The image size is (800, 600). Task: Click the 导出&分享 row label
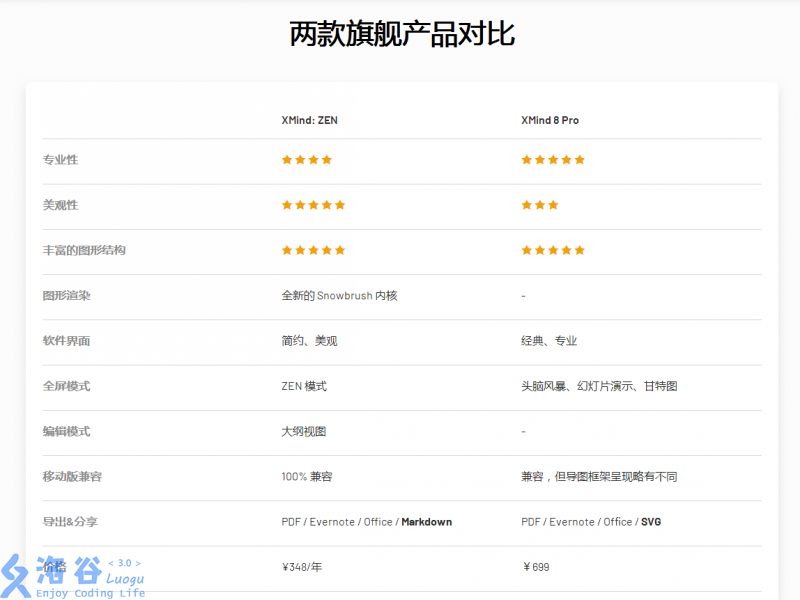pos(70,522)
